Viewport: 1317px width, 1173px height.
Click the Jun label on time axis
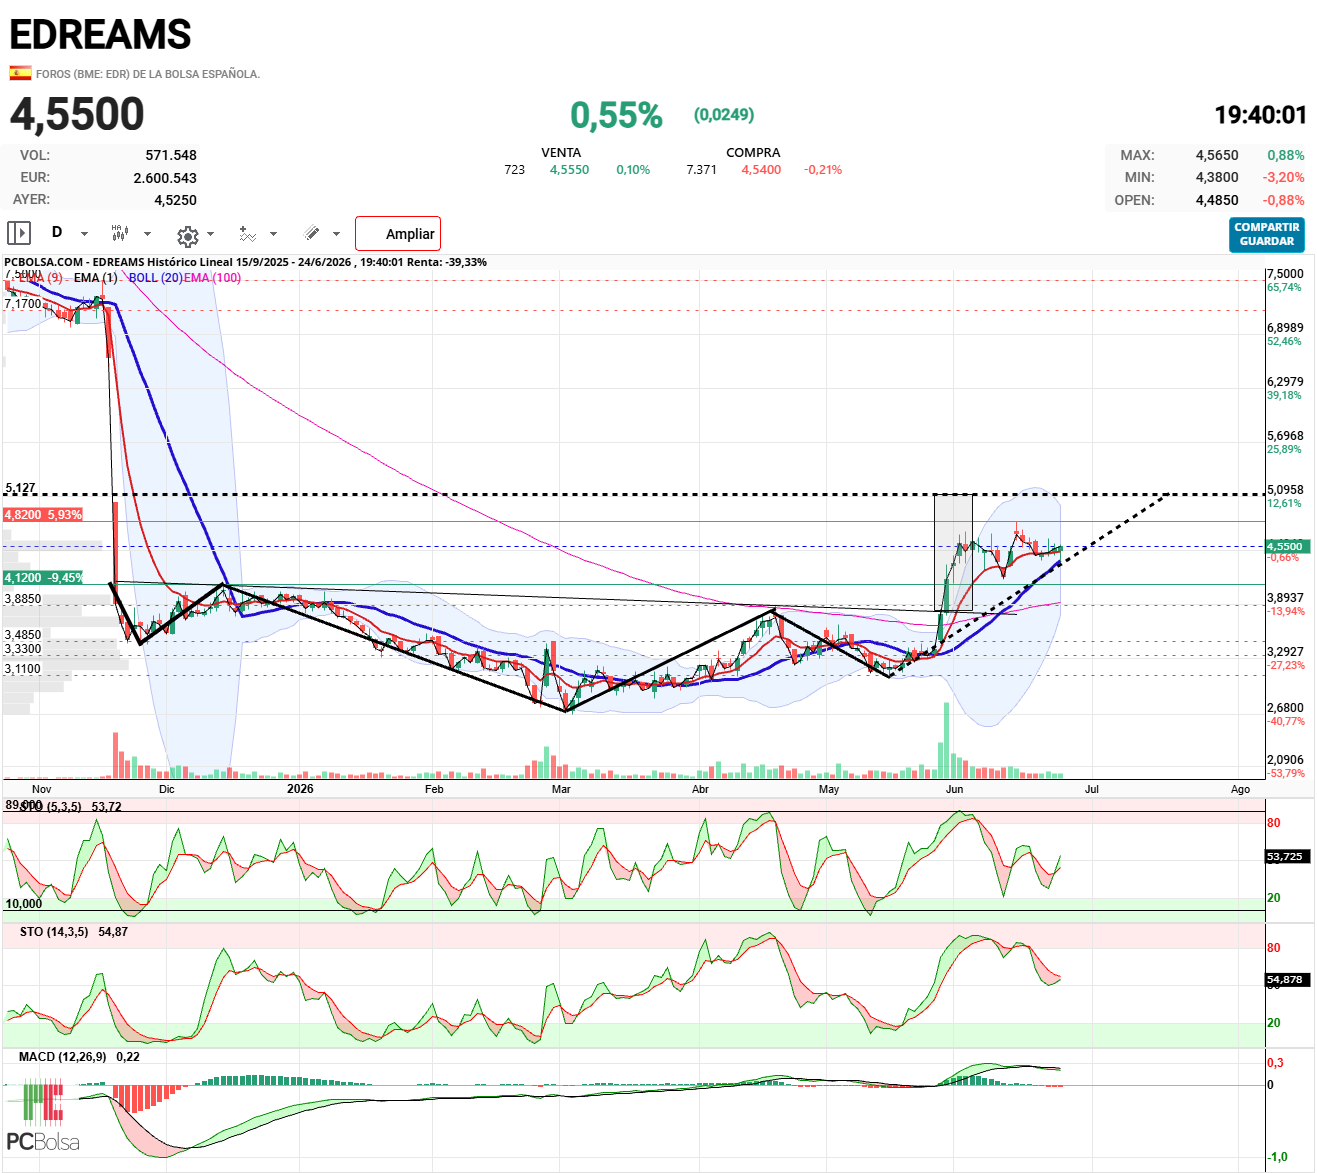point(955,789)
